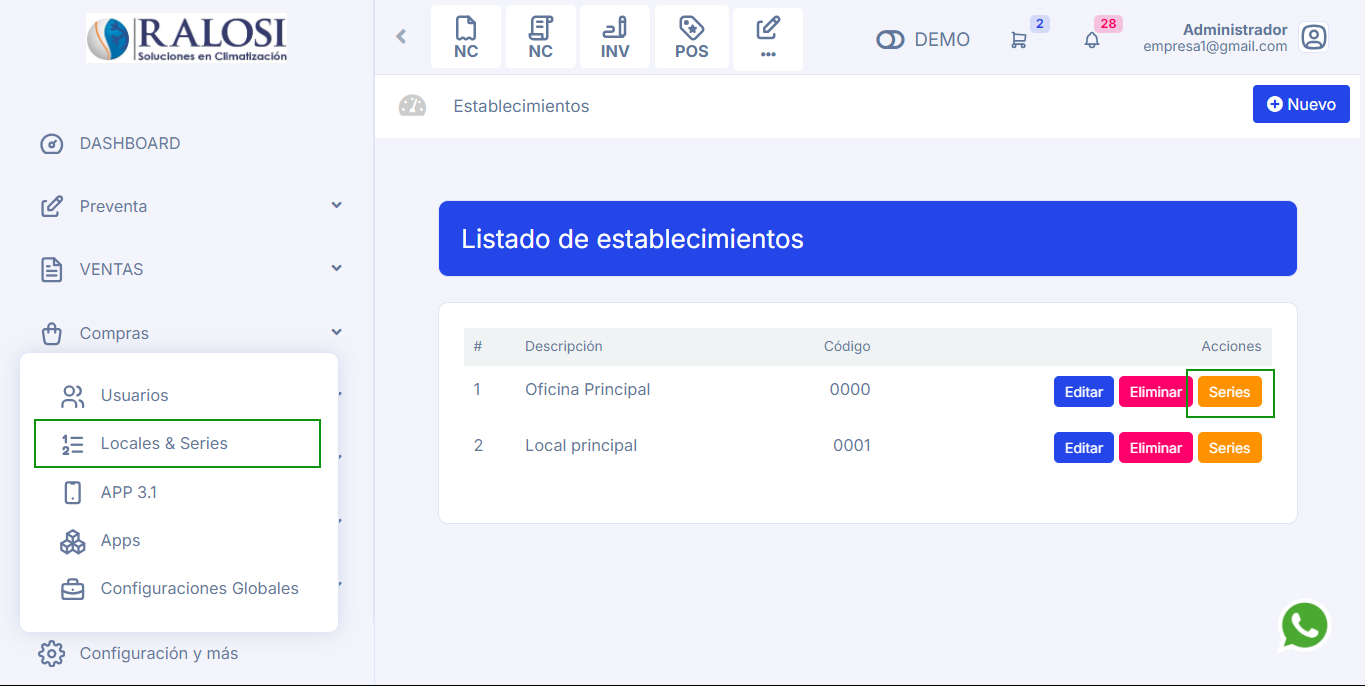
Task: Open Locales & Series from the sidebar
Action: tap(163, 443)
